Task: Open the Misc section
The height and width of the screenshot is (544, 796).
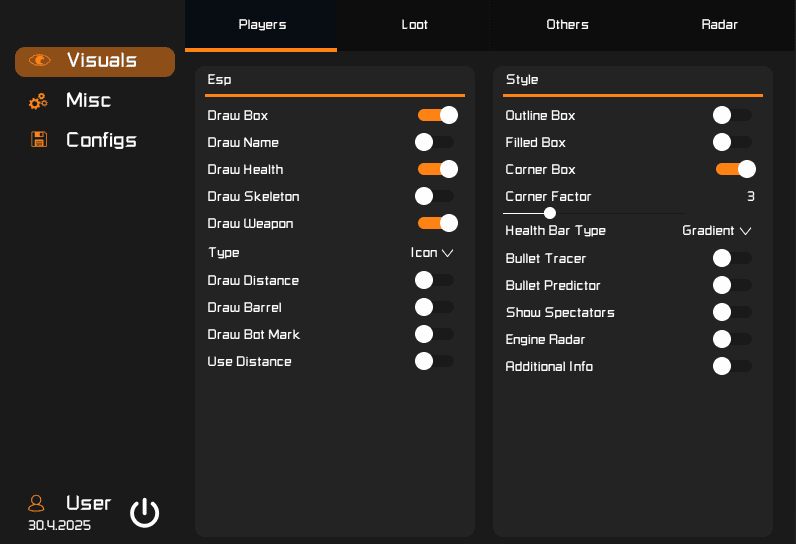Action: (88, 100)
